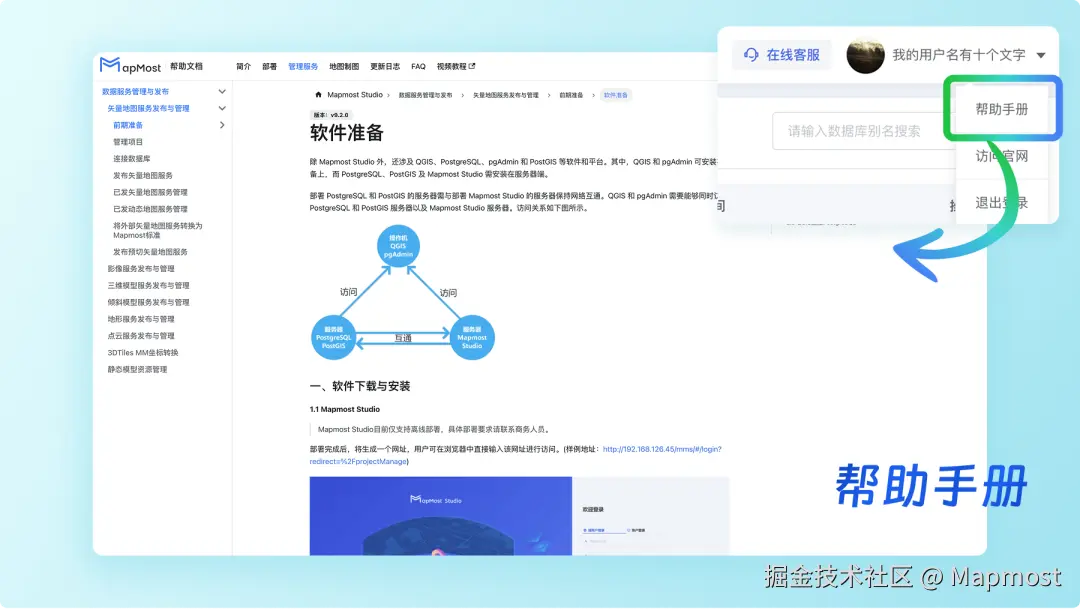Click the 软件准备 page heading
1080x610 pixels.
(346, 133)
